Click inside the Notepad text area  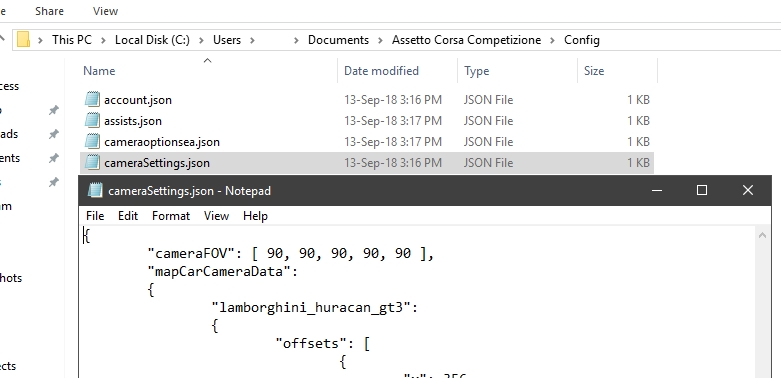418,301
